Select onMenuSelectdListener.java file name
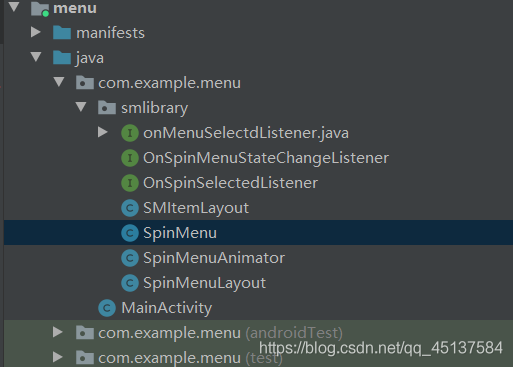Viewport: 513px width, 367px height. pos(246,133)
